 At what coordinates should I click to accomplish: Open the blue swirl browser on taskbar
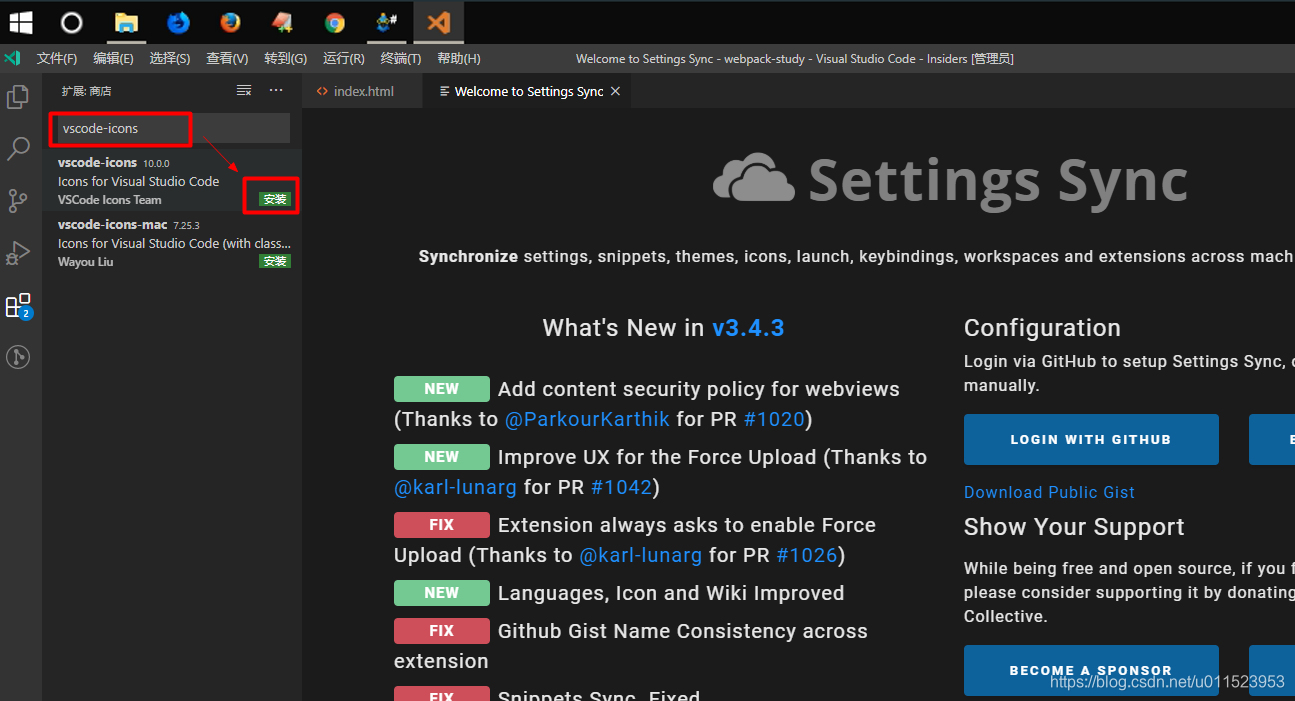[x=178, y=22]
